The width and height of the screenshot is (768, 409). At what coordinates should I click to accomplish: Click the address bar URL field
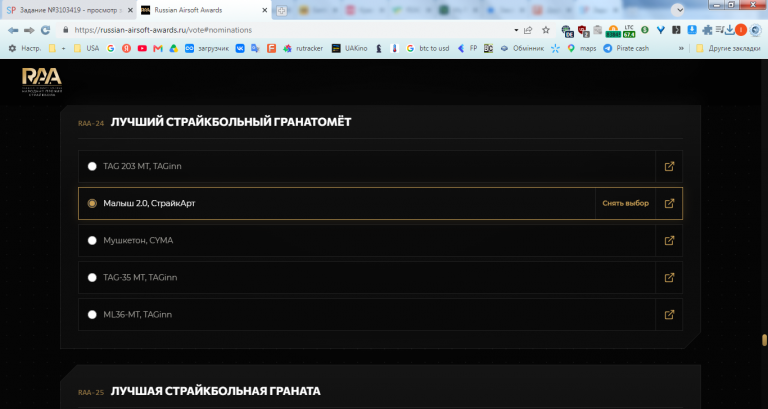click(x=289, y=30)
